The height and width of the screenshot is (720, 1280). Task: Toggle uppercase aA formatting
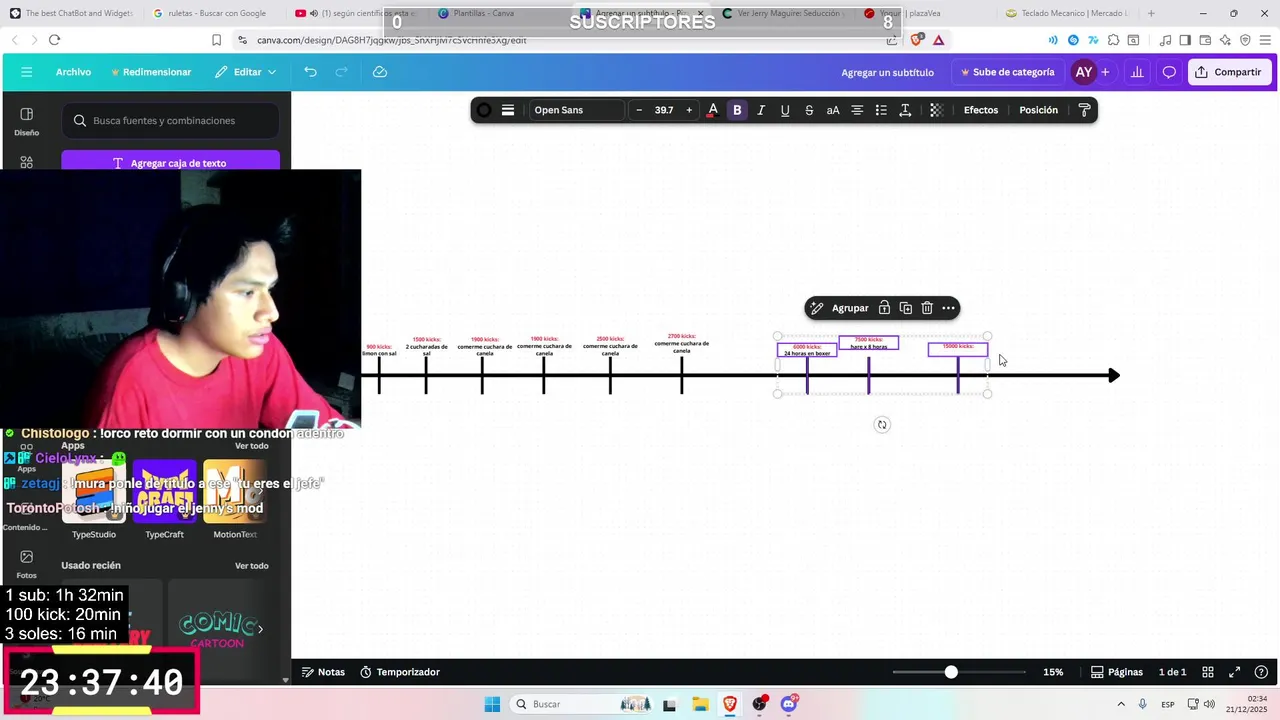[833, 110]
